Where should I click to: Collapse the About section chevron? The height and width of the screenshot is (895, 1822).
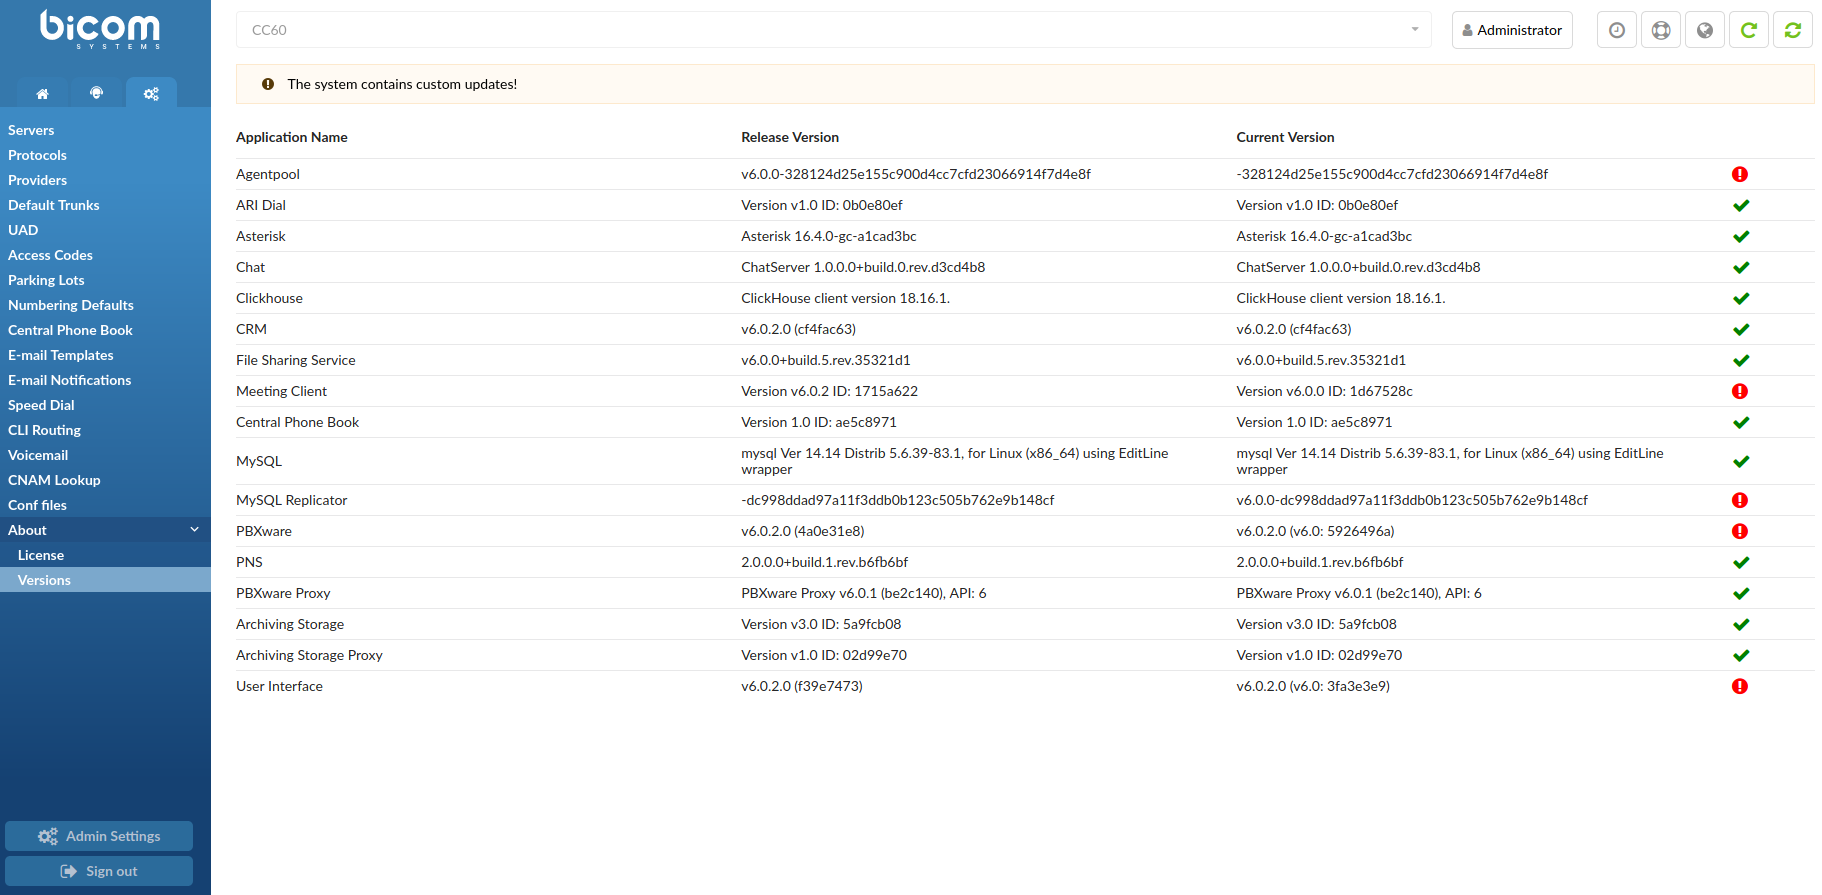point(194,530)
